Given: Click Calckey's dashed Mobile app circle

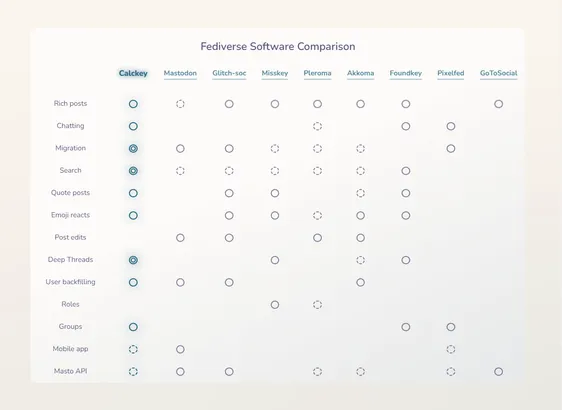Looking at the screenshot, I should [133, 349].
